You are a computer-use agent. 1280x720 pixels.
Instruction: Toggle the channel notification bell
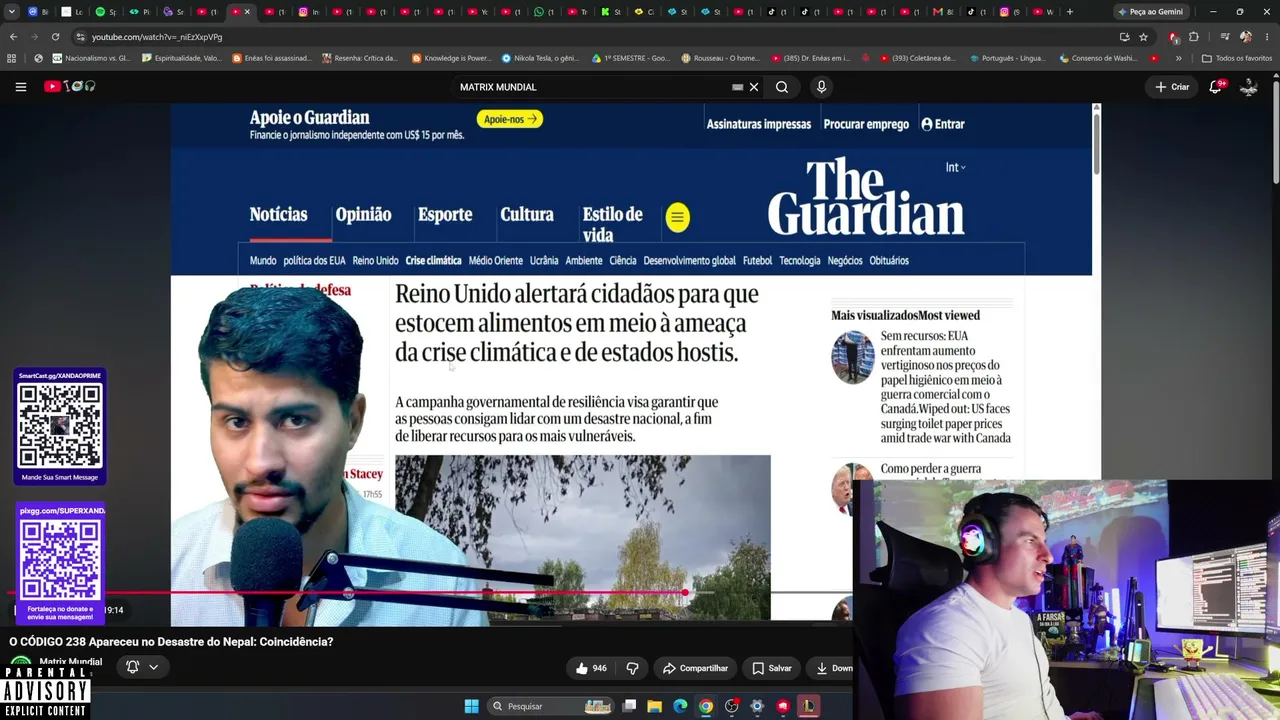point(132,666)
